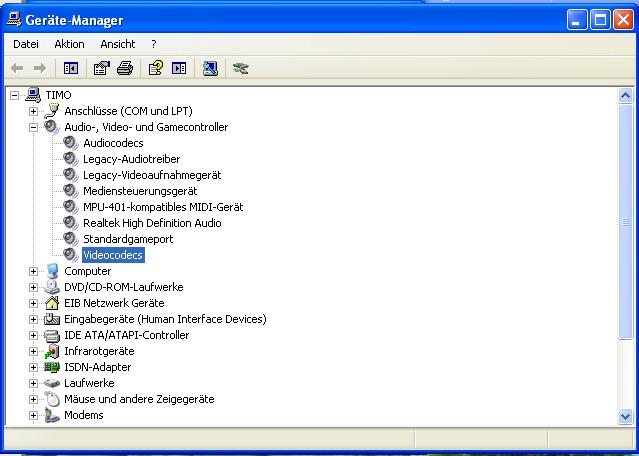Click the scrollbar up arrow
The image size is (639, 456).
point(625,96)
